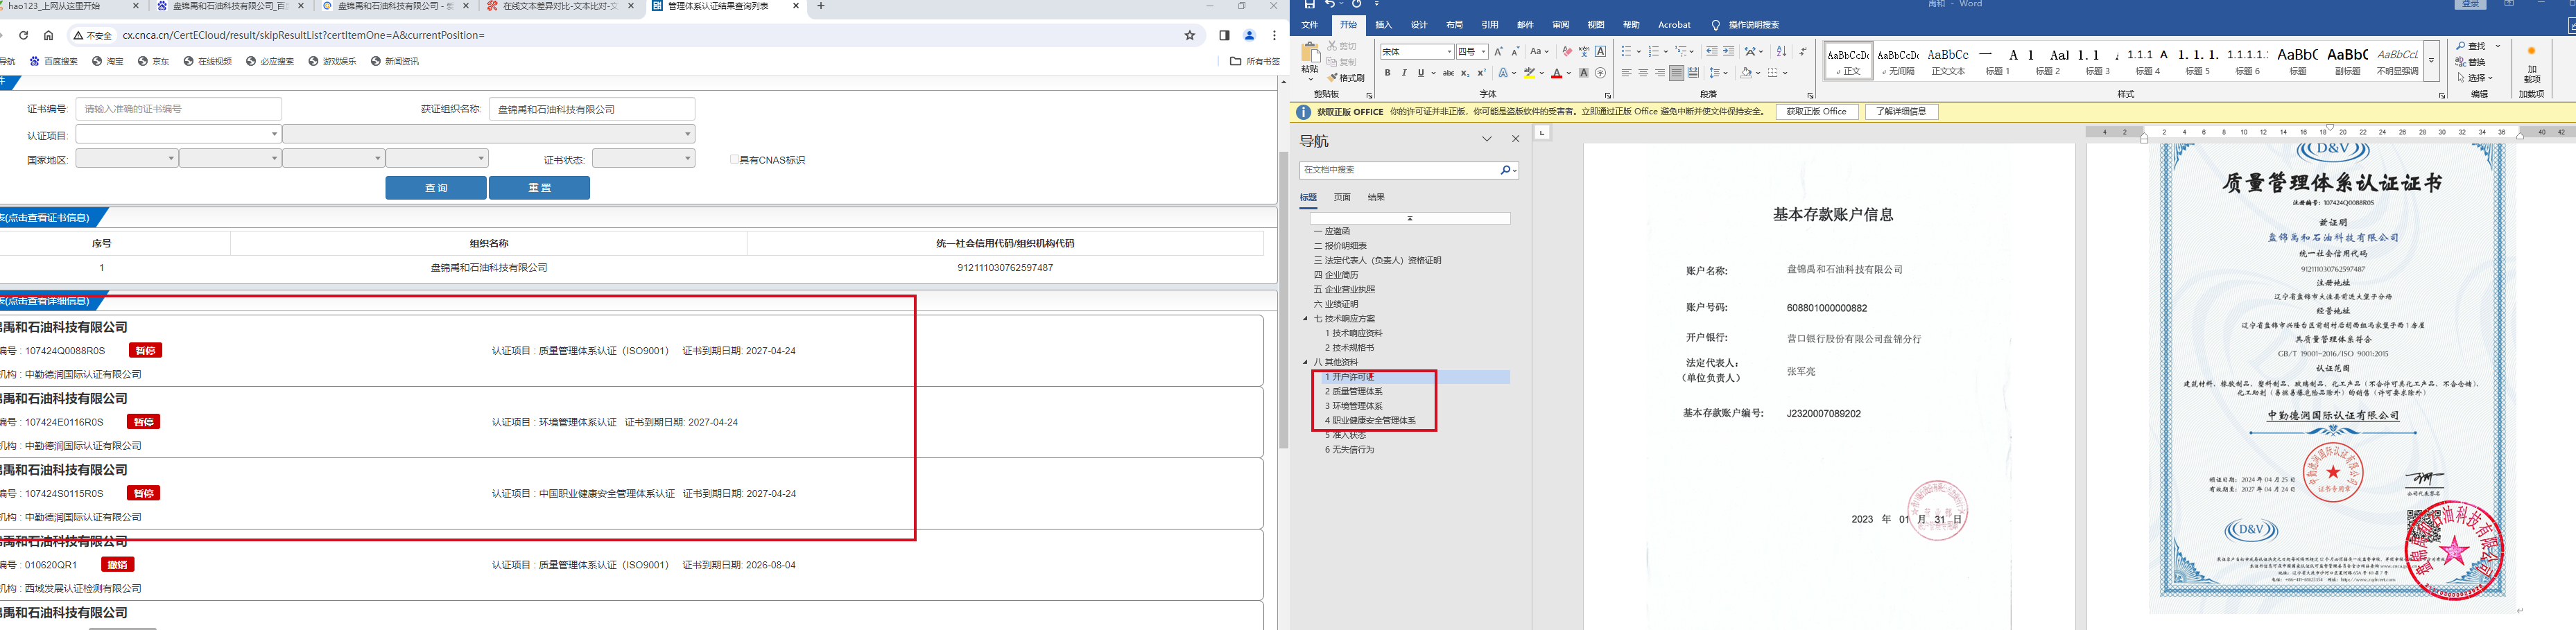Screen dimensions: 2576x630
Task: Decrease the font size in Word
Action: point(1515,52)
